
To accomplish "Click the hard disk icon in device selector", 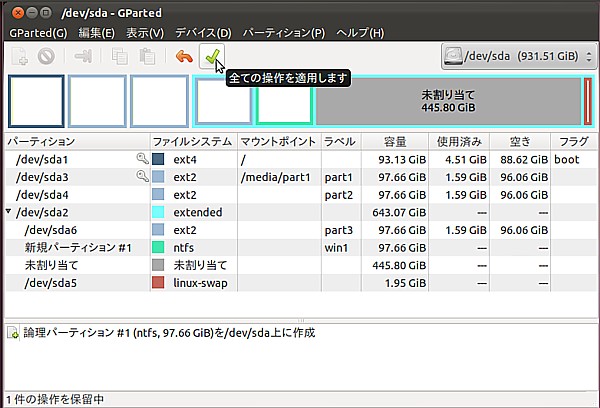I will (453, 56).
